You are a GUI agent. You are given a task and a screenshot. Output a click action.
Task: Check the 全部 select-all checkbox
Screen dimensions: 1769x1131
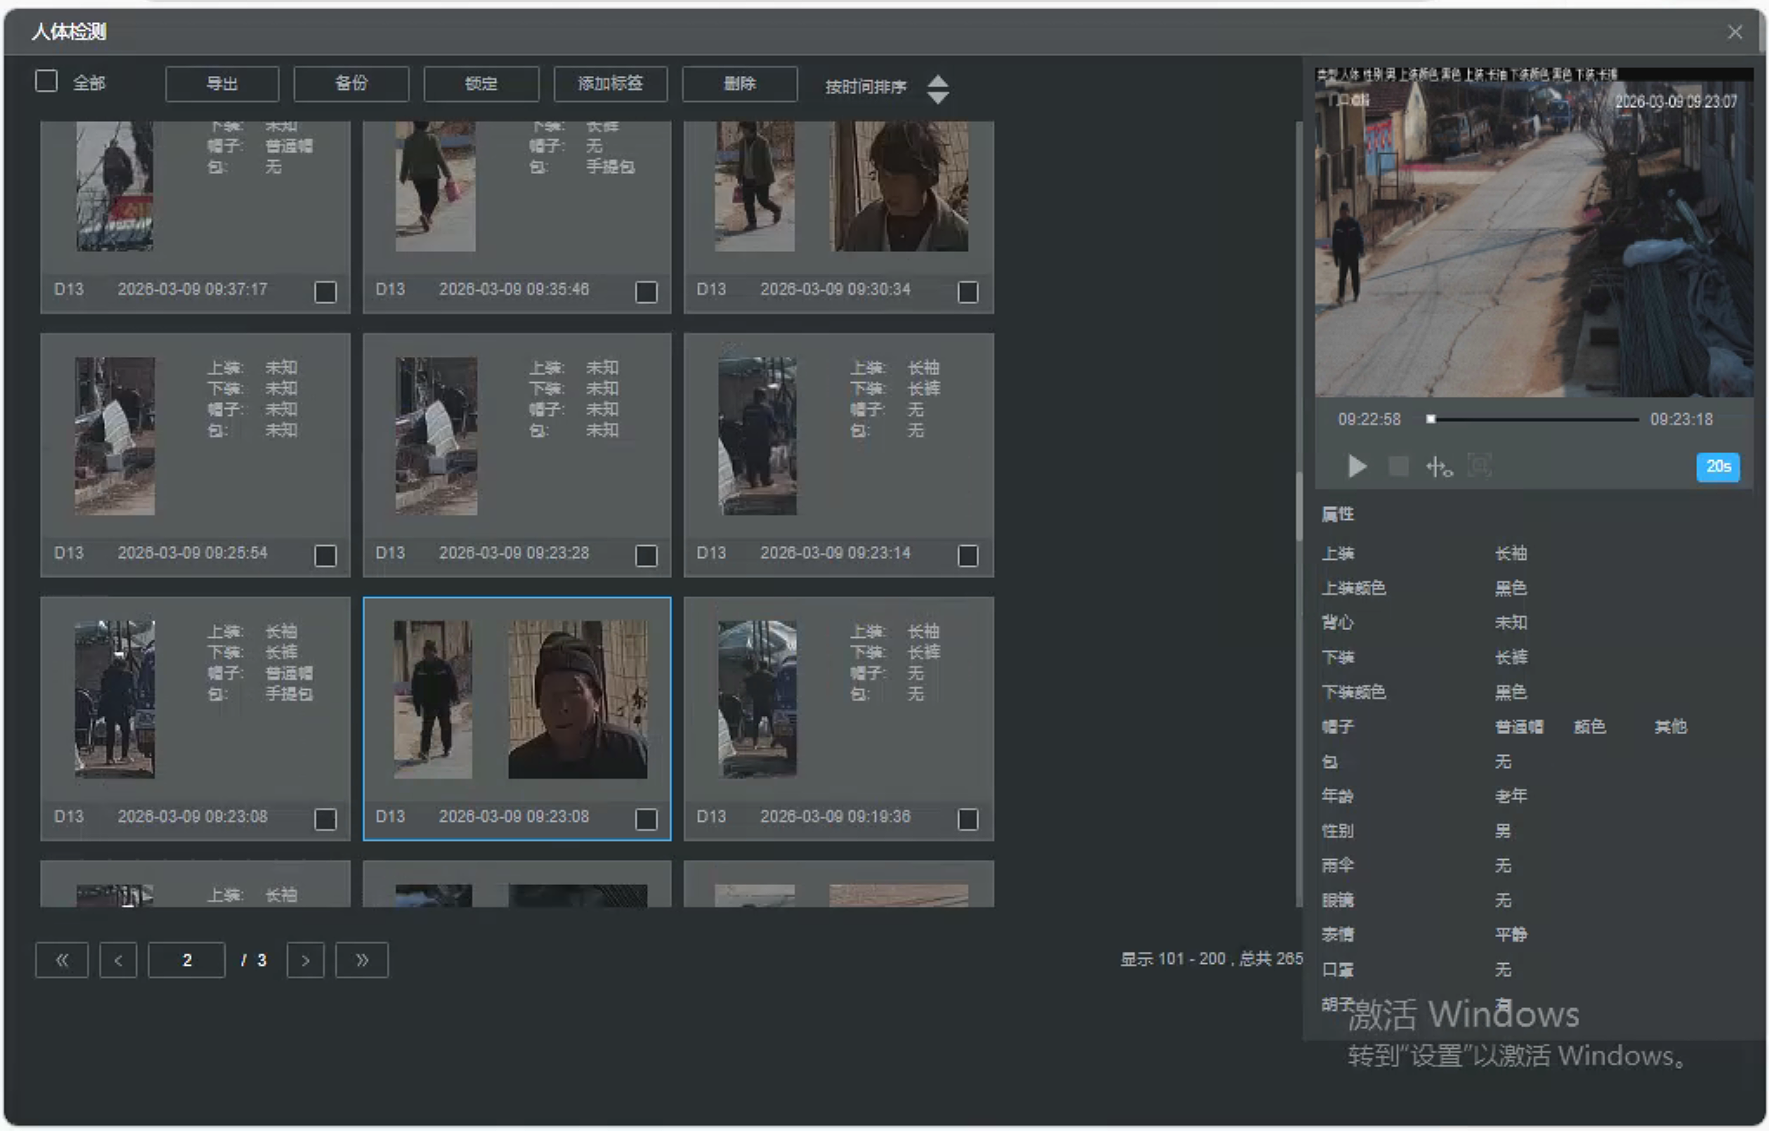pos(47,82)
